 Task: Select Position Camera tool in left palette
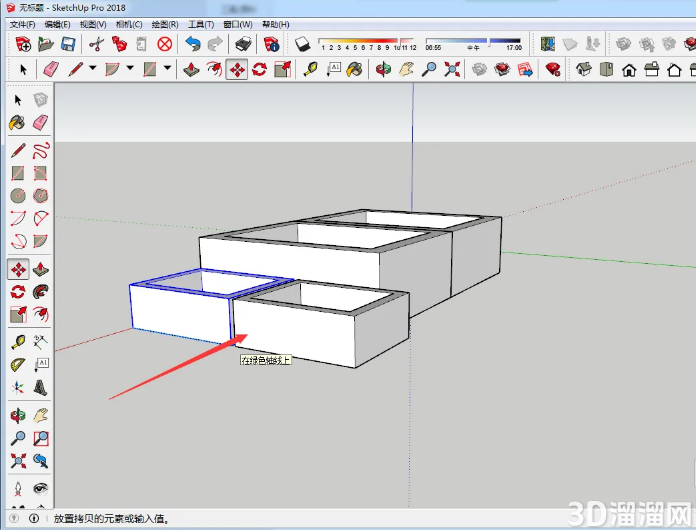point(18,489)
